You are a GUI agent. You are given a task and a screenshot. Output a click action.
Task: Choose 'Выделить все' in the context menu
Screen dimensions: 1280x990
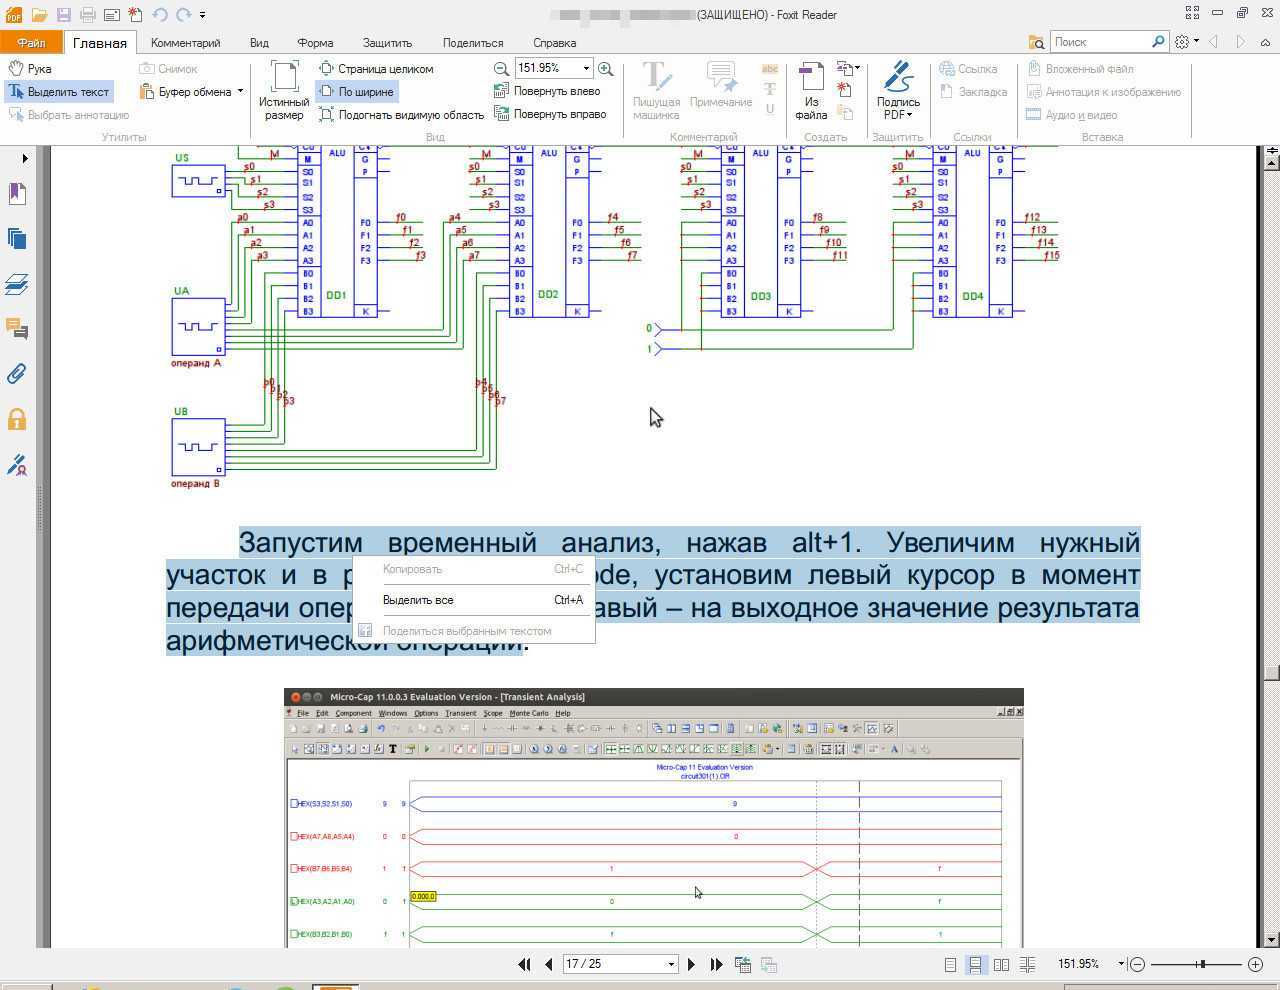[418, 600]
